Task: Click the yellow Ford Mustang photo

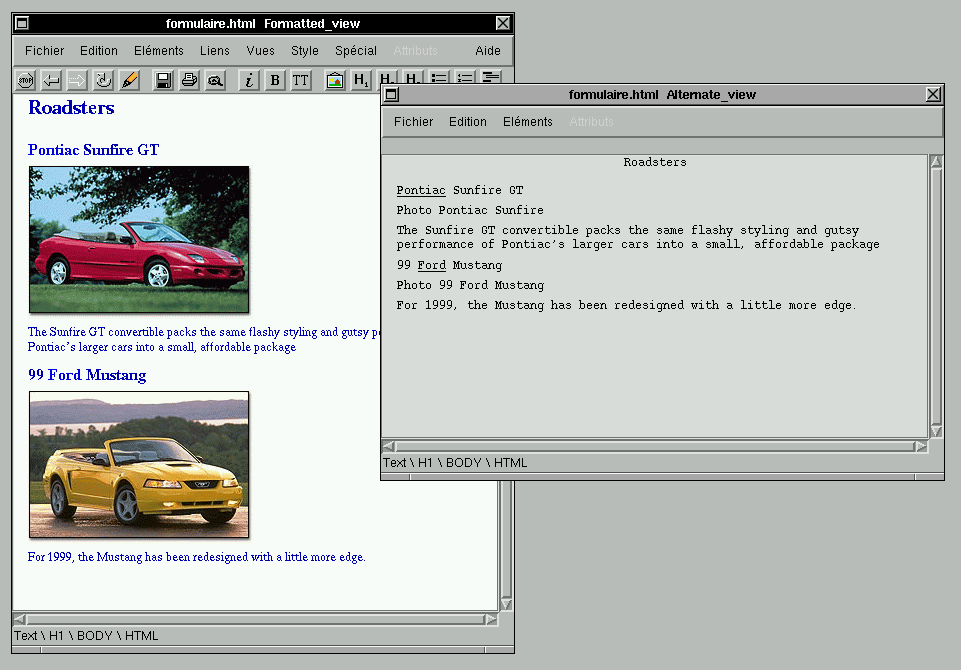Action: [139, 464]
